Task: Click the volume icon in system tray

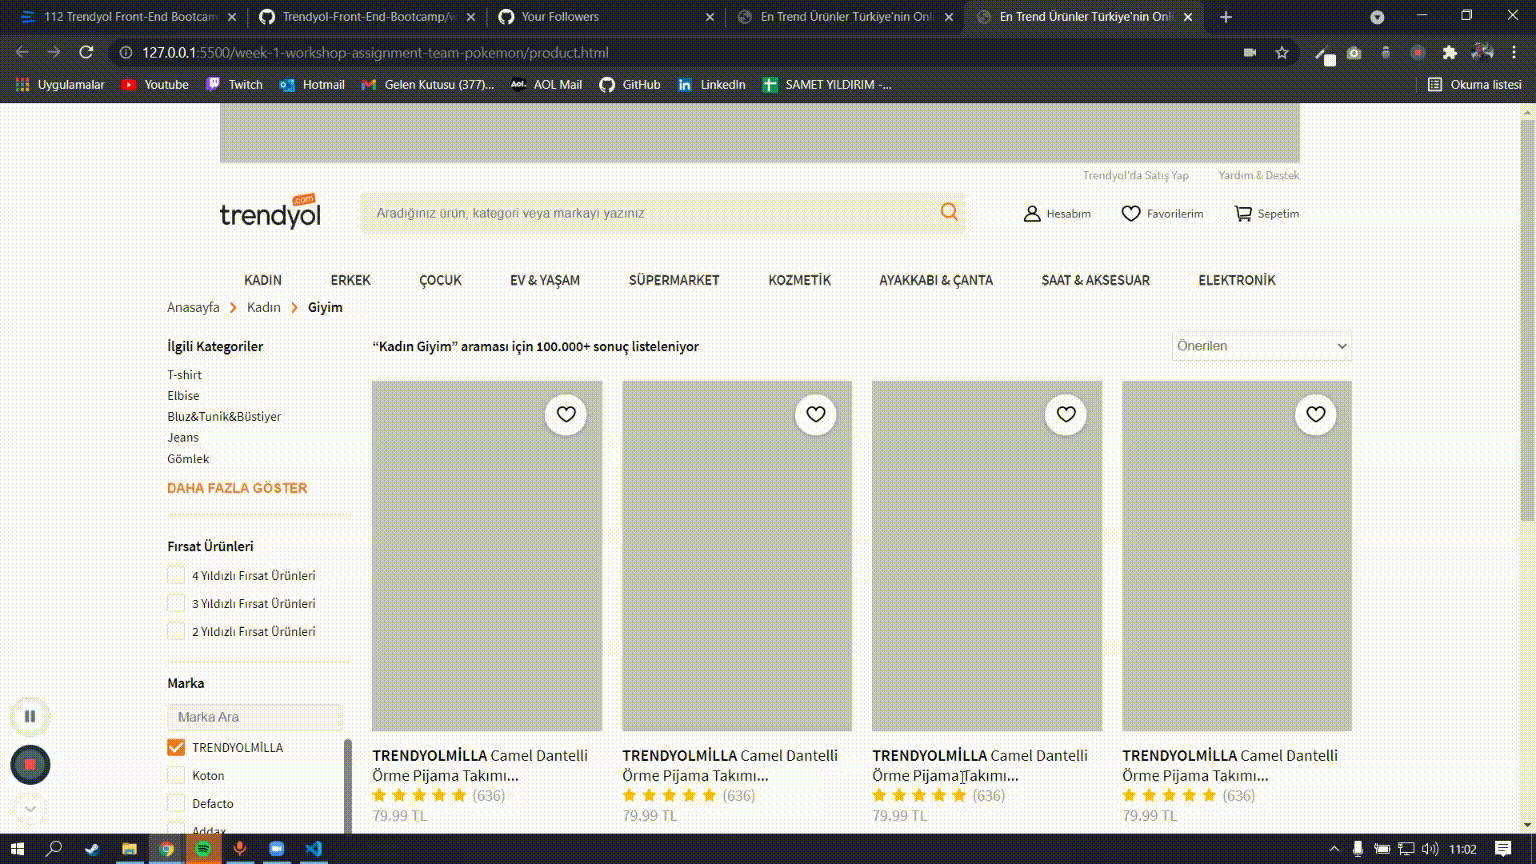Action: click(x=1430, y=849)
